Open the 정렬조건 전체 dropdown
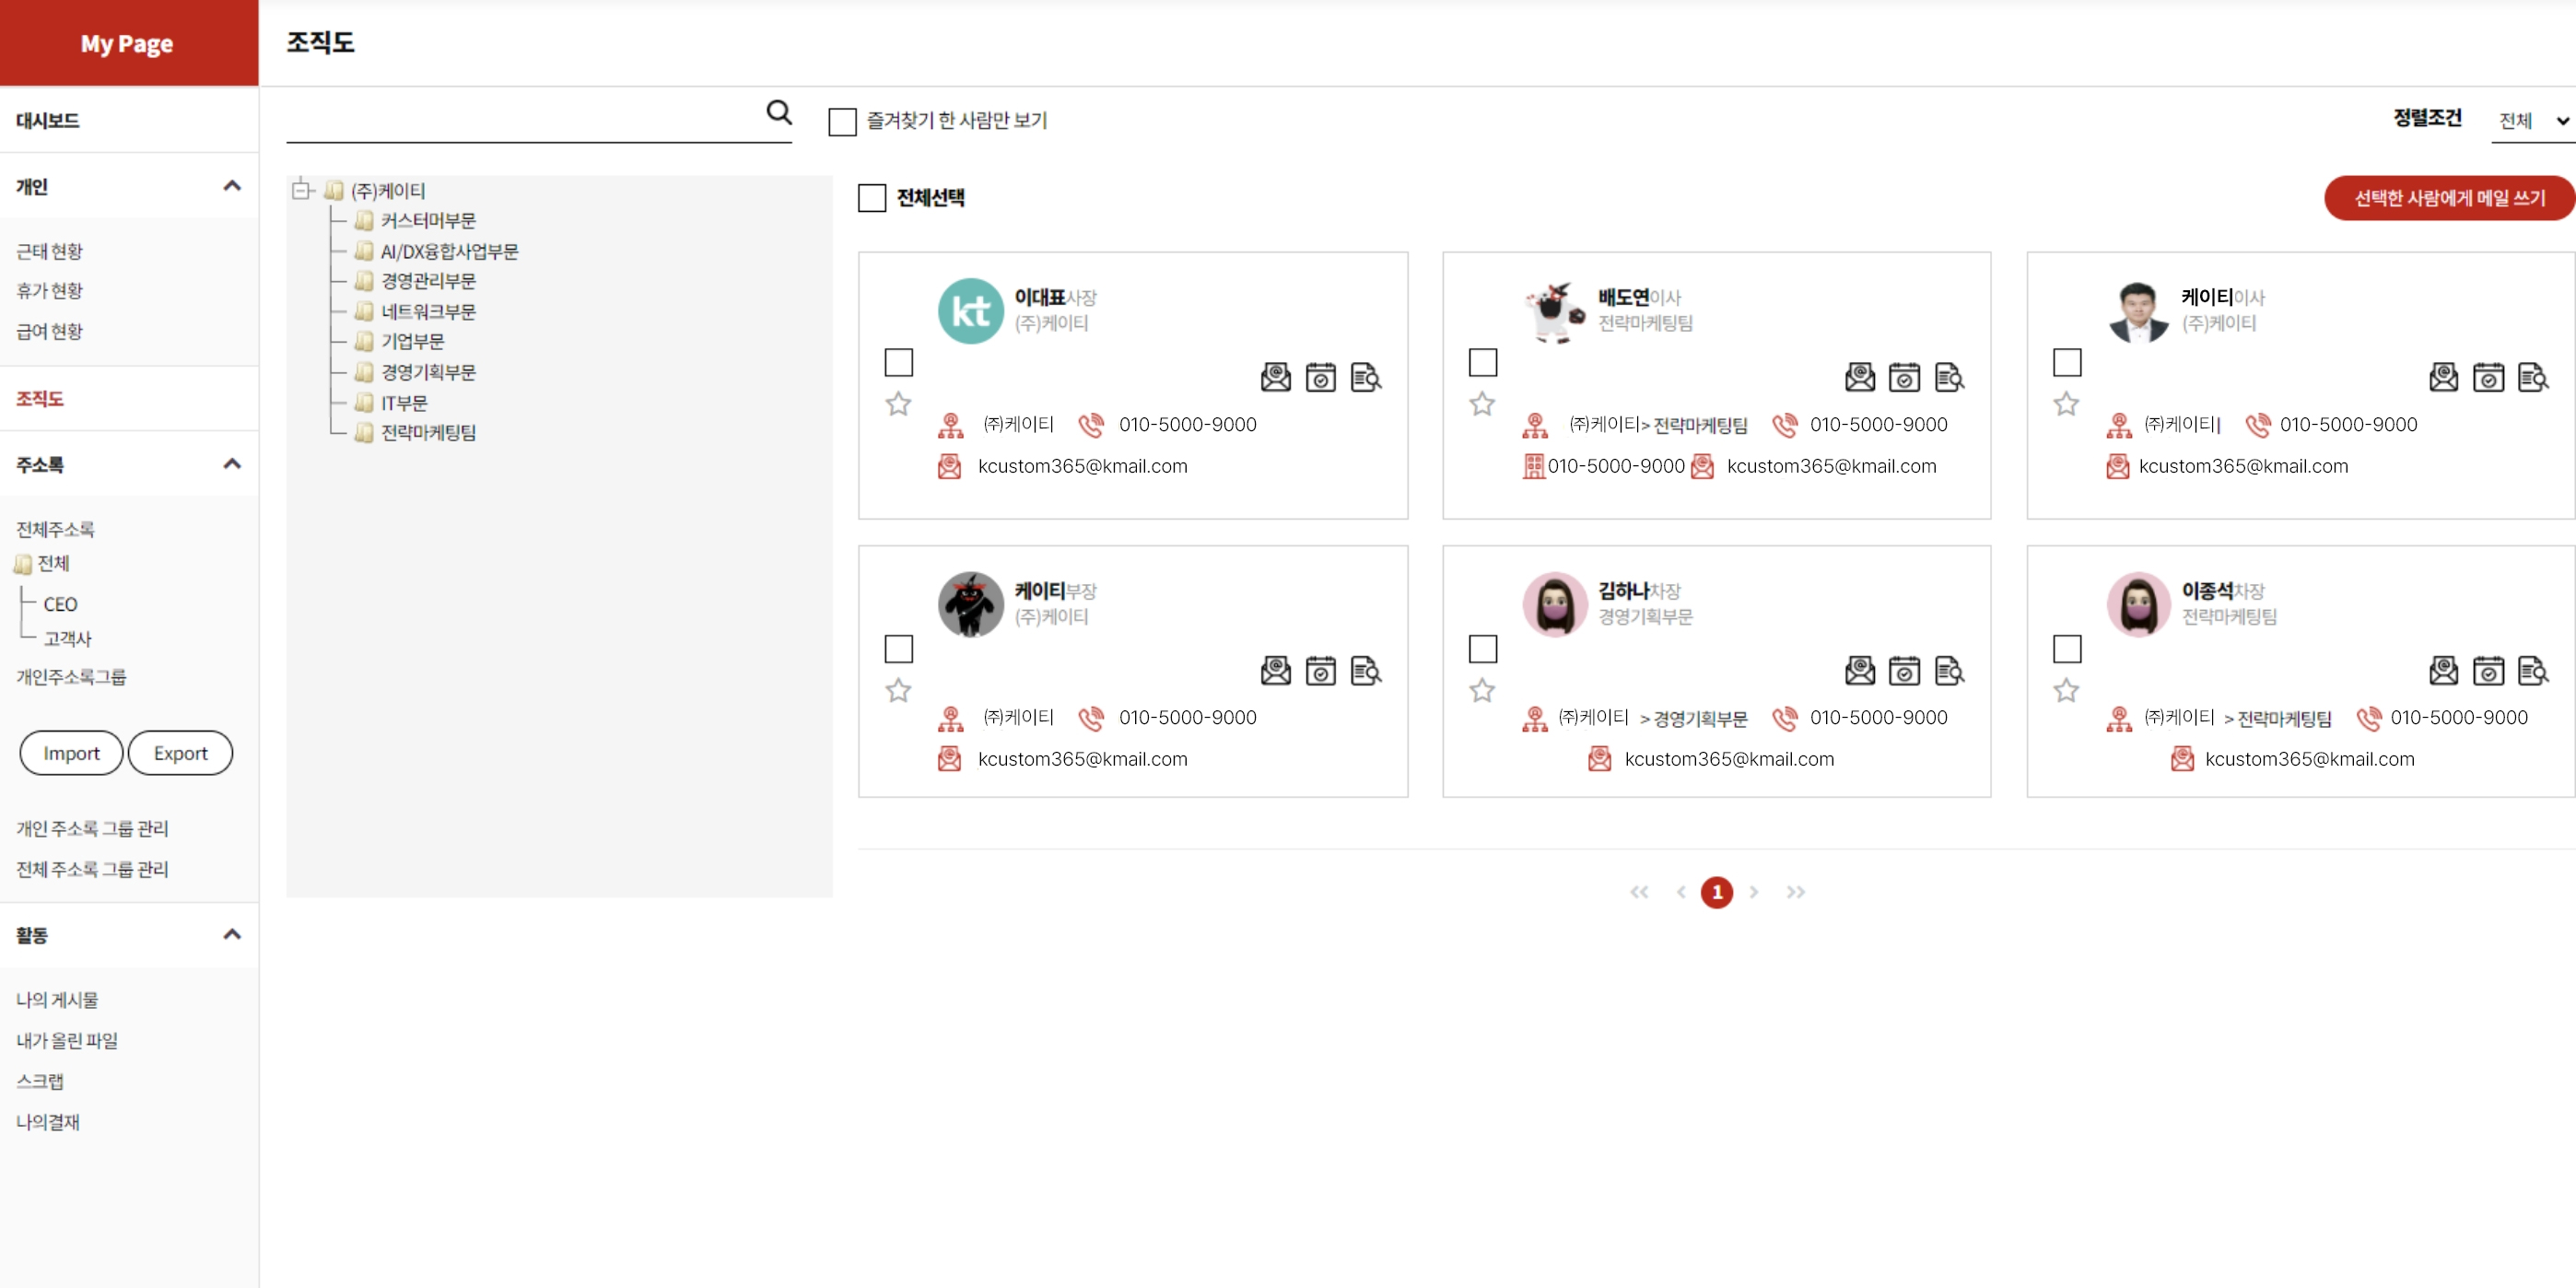The height and width of the screenshot is (1288, 2576). [x=2532, y=121]
